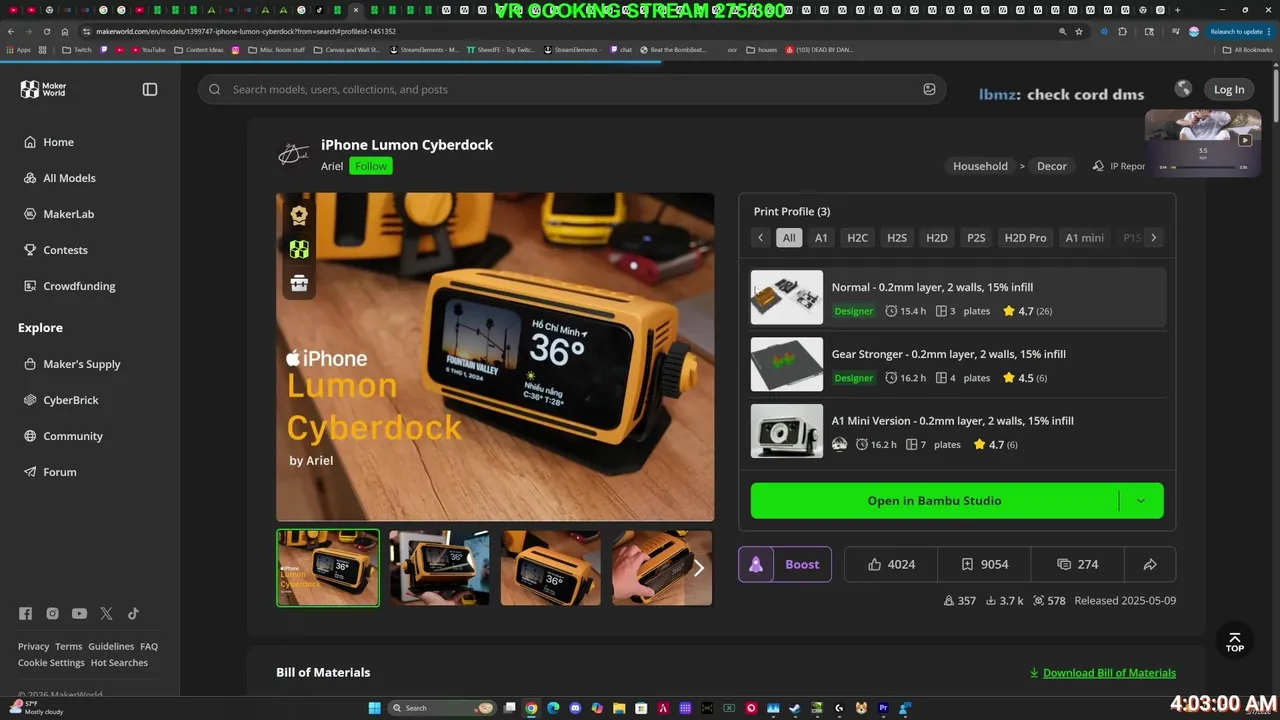This screenshot has height=720, width=1280.
Task: Open the Decor category breadcrumb
Action: click(1051, 166)
